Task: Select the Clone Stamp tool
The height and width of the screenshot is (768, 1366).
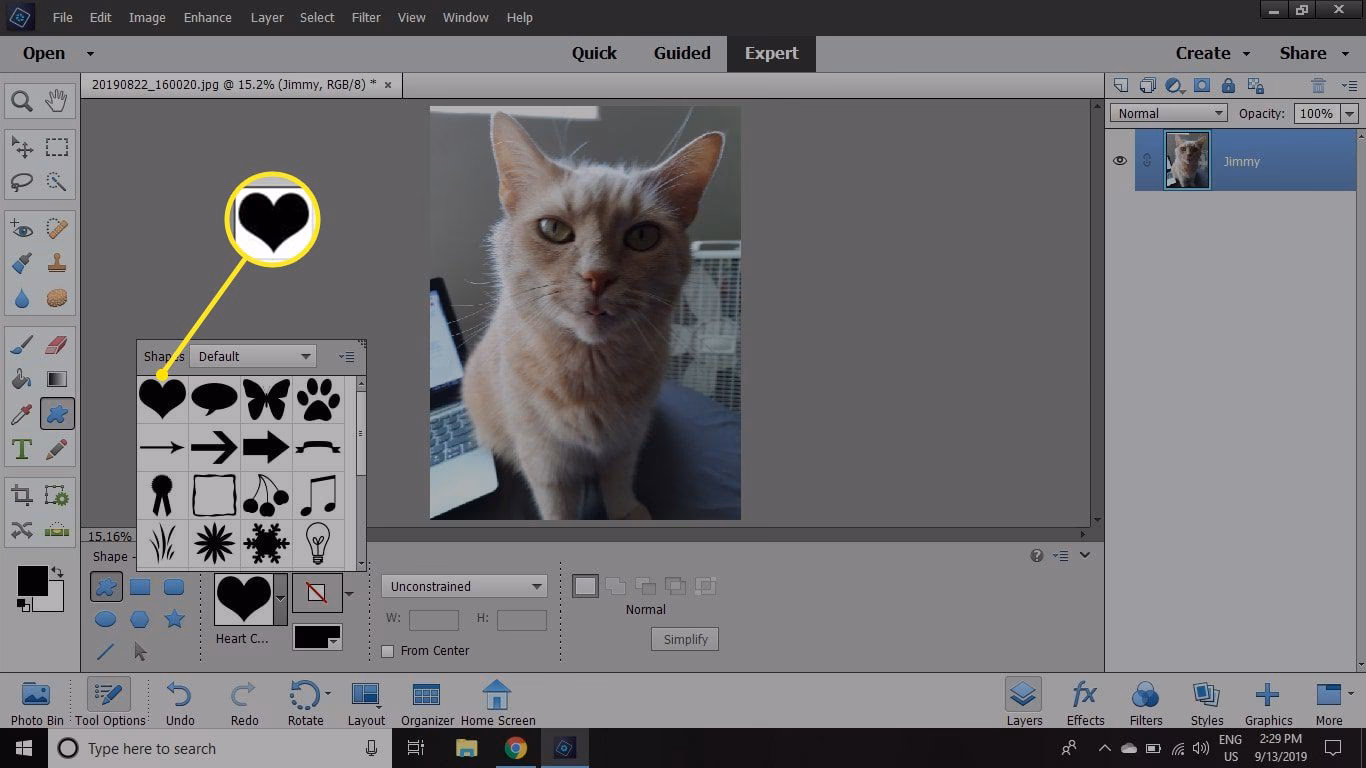Action: (57, 262)
